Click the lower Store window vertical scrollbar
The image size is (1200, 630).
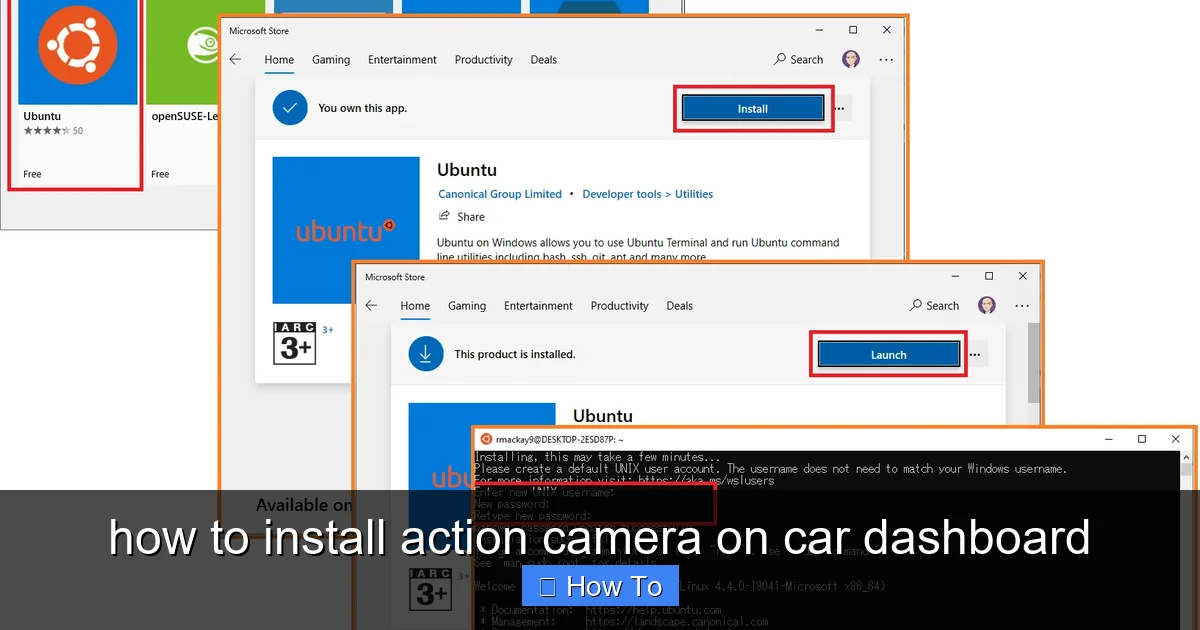pyautogui.click(x=1034, y=360)
